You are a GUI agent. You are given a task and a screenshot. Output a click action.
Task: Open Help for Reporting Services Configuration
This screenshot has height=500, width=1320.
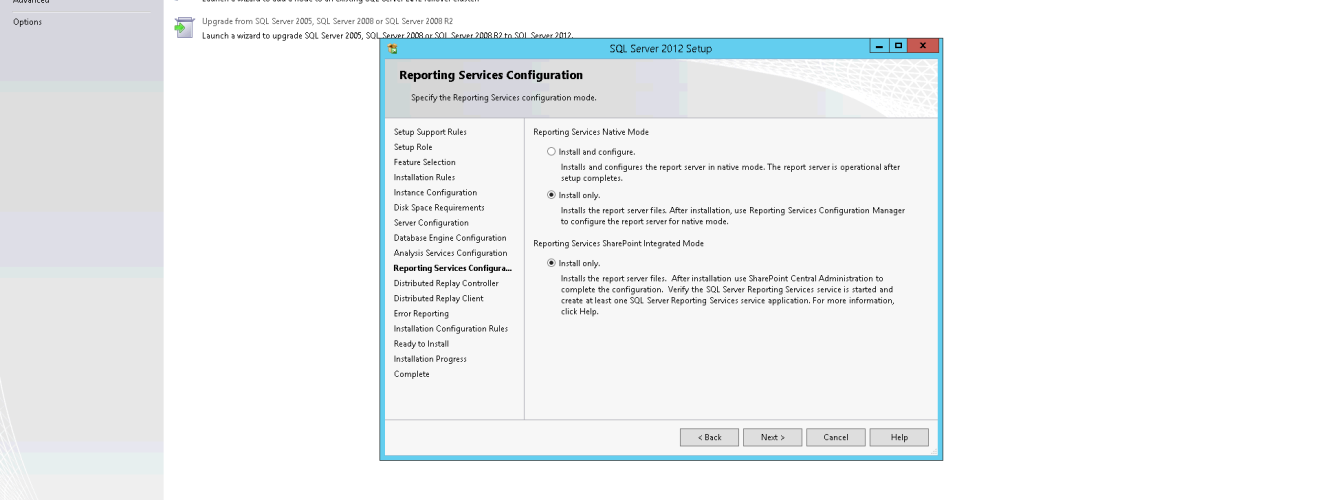pos(899,437)
